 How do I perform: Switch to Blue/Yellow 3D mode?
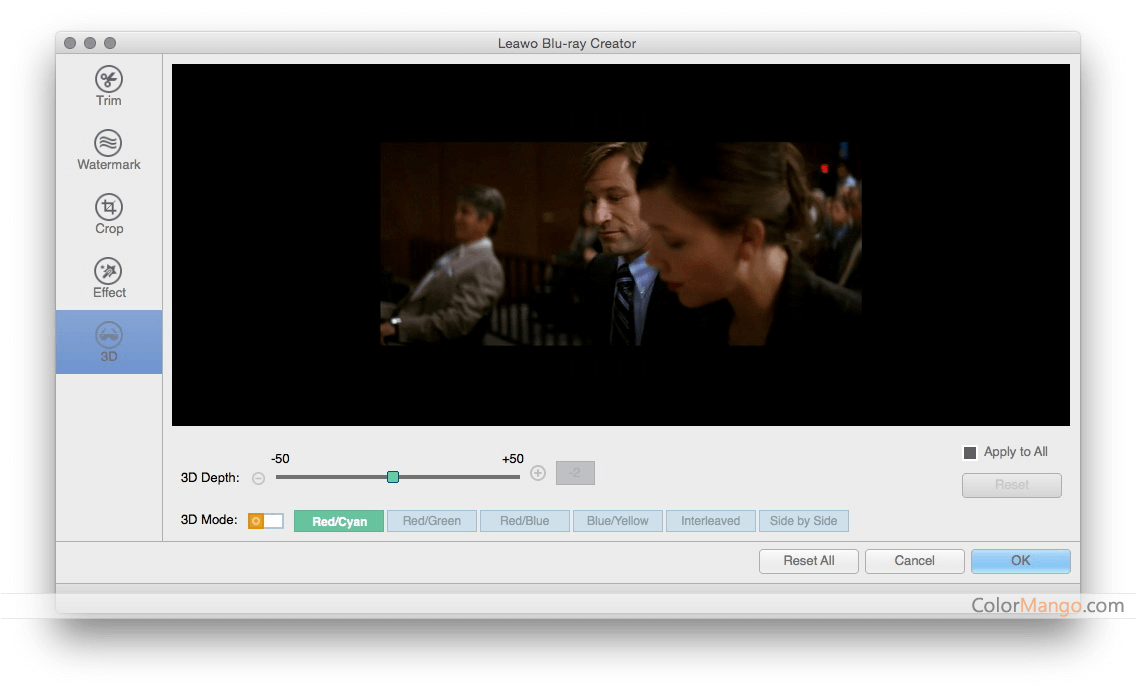click(x=618, y=521)
